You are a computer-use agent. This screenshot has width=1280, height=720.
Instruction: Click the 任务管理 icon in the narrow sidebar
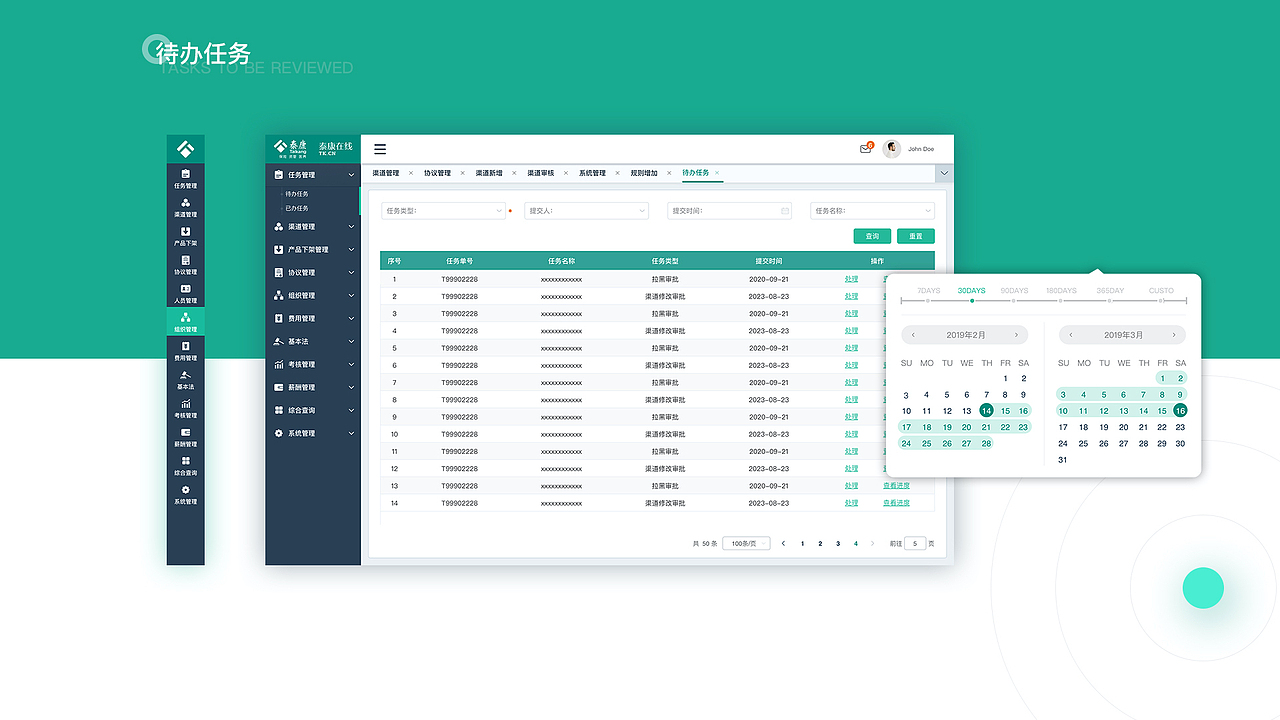[x=185, y=178]
